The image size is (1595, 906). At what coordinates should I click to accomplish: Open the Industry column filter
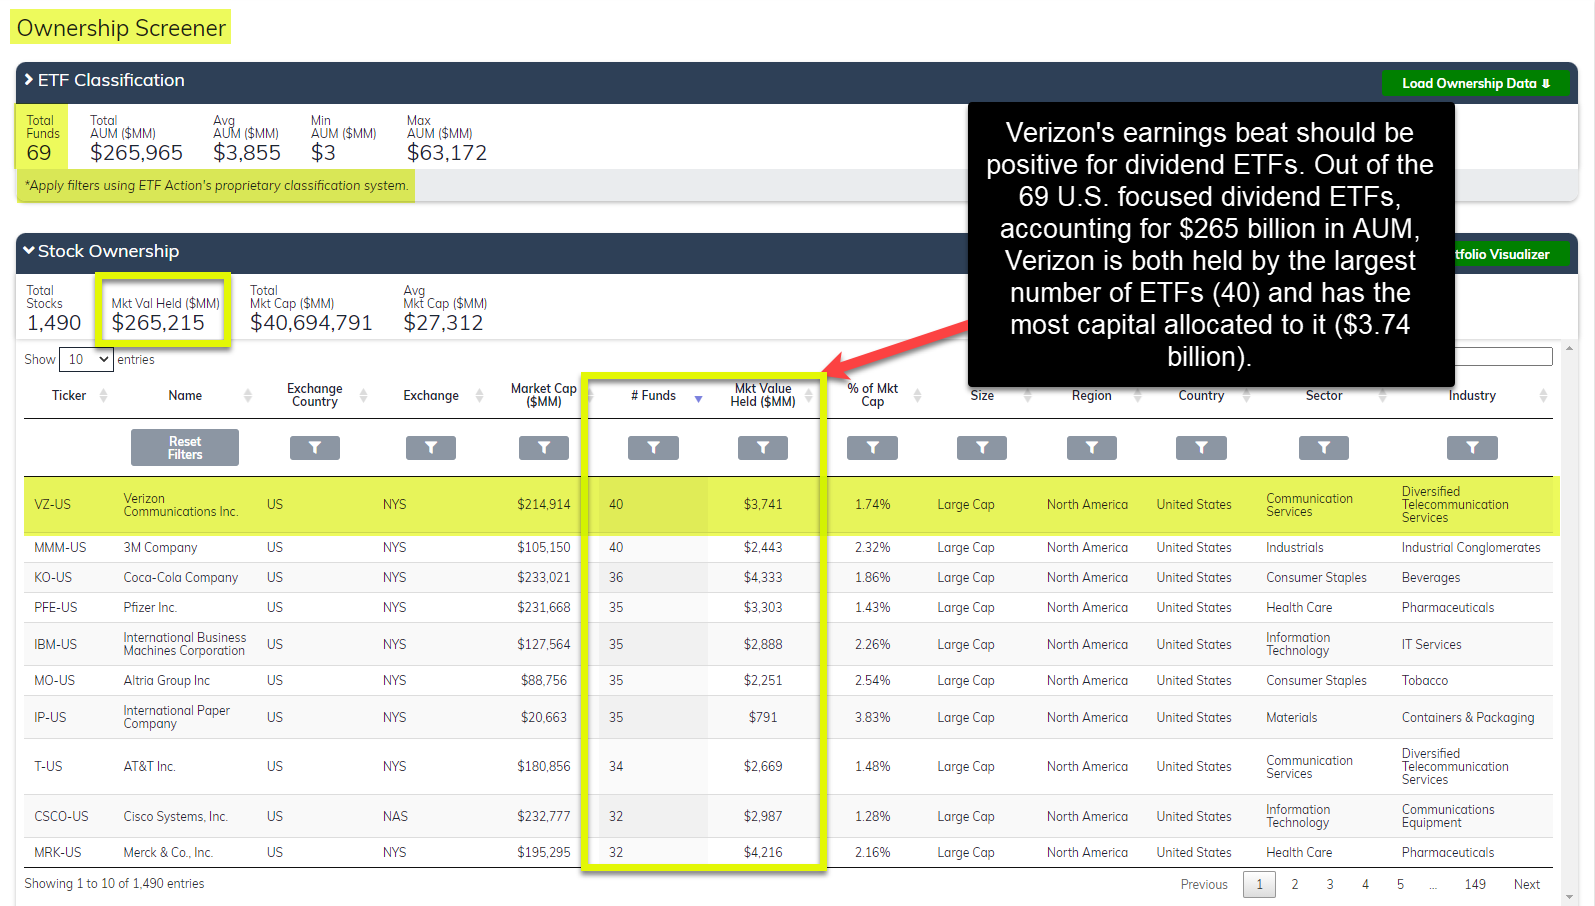[x=1472, y=448]
